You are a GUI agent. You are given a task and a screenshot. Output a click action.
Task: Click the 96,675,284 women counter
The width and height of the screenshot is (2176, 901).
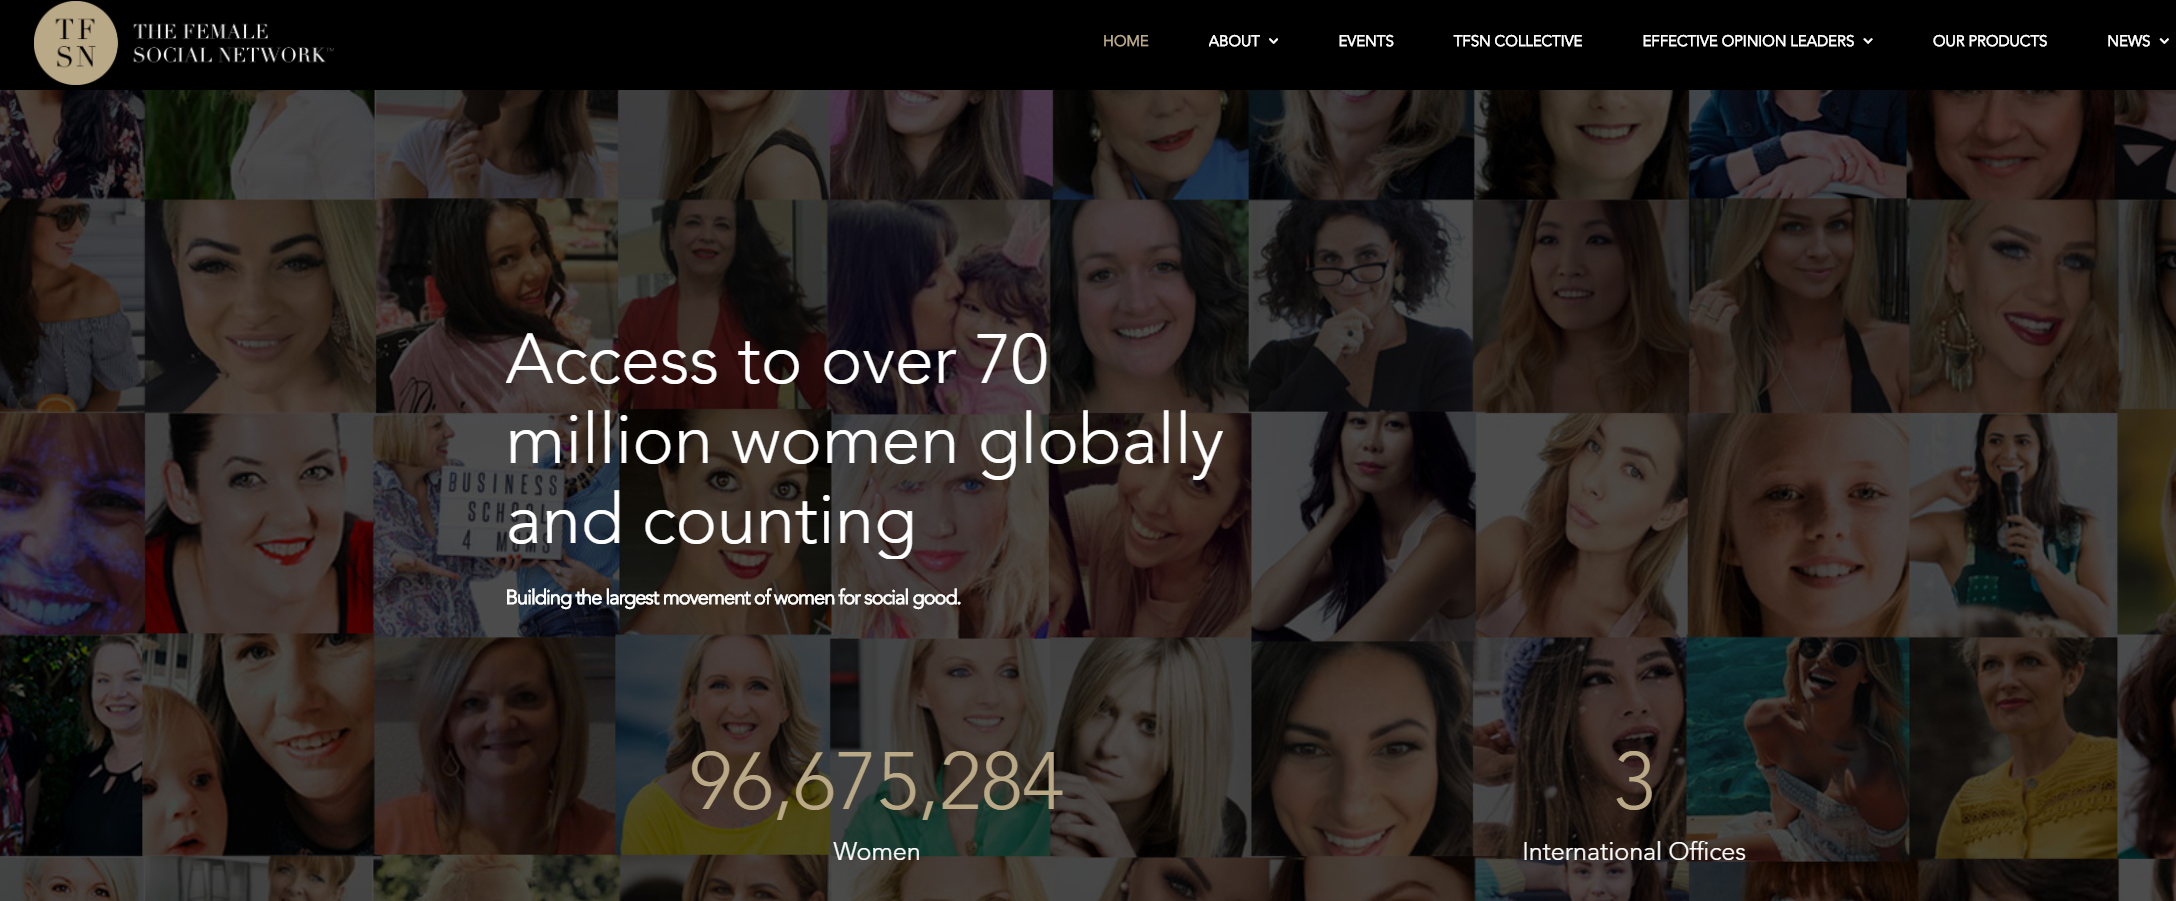(x=876, y=782)
